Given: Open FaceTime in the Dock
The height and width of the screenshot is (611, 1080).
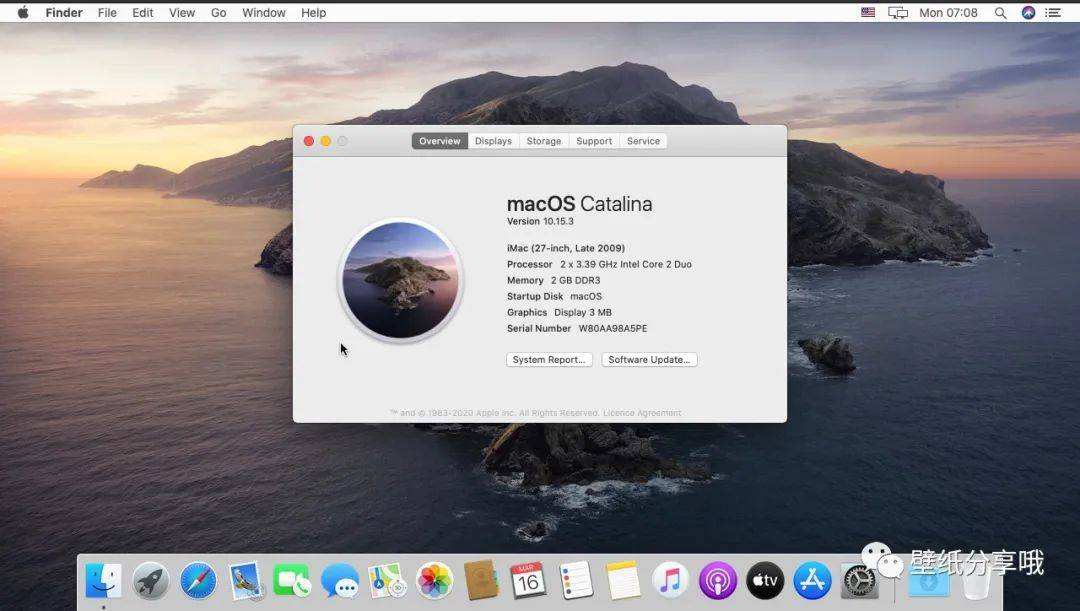Looking at the screenshot, I should coord(293,580).
